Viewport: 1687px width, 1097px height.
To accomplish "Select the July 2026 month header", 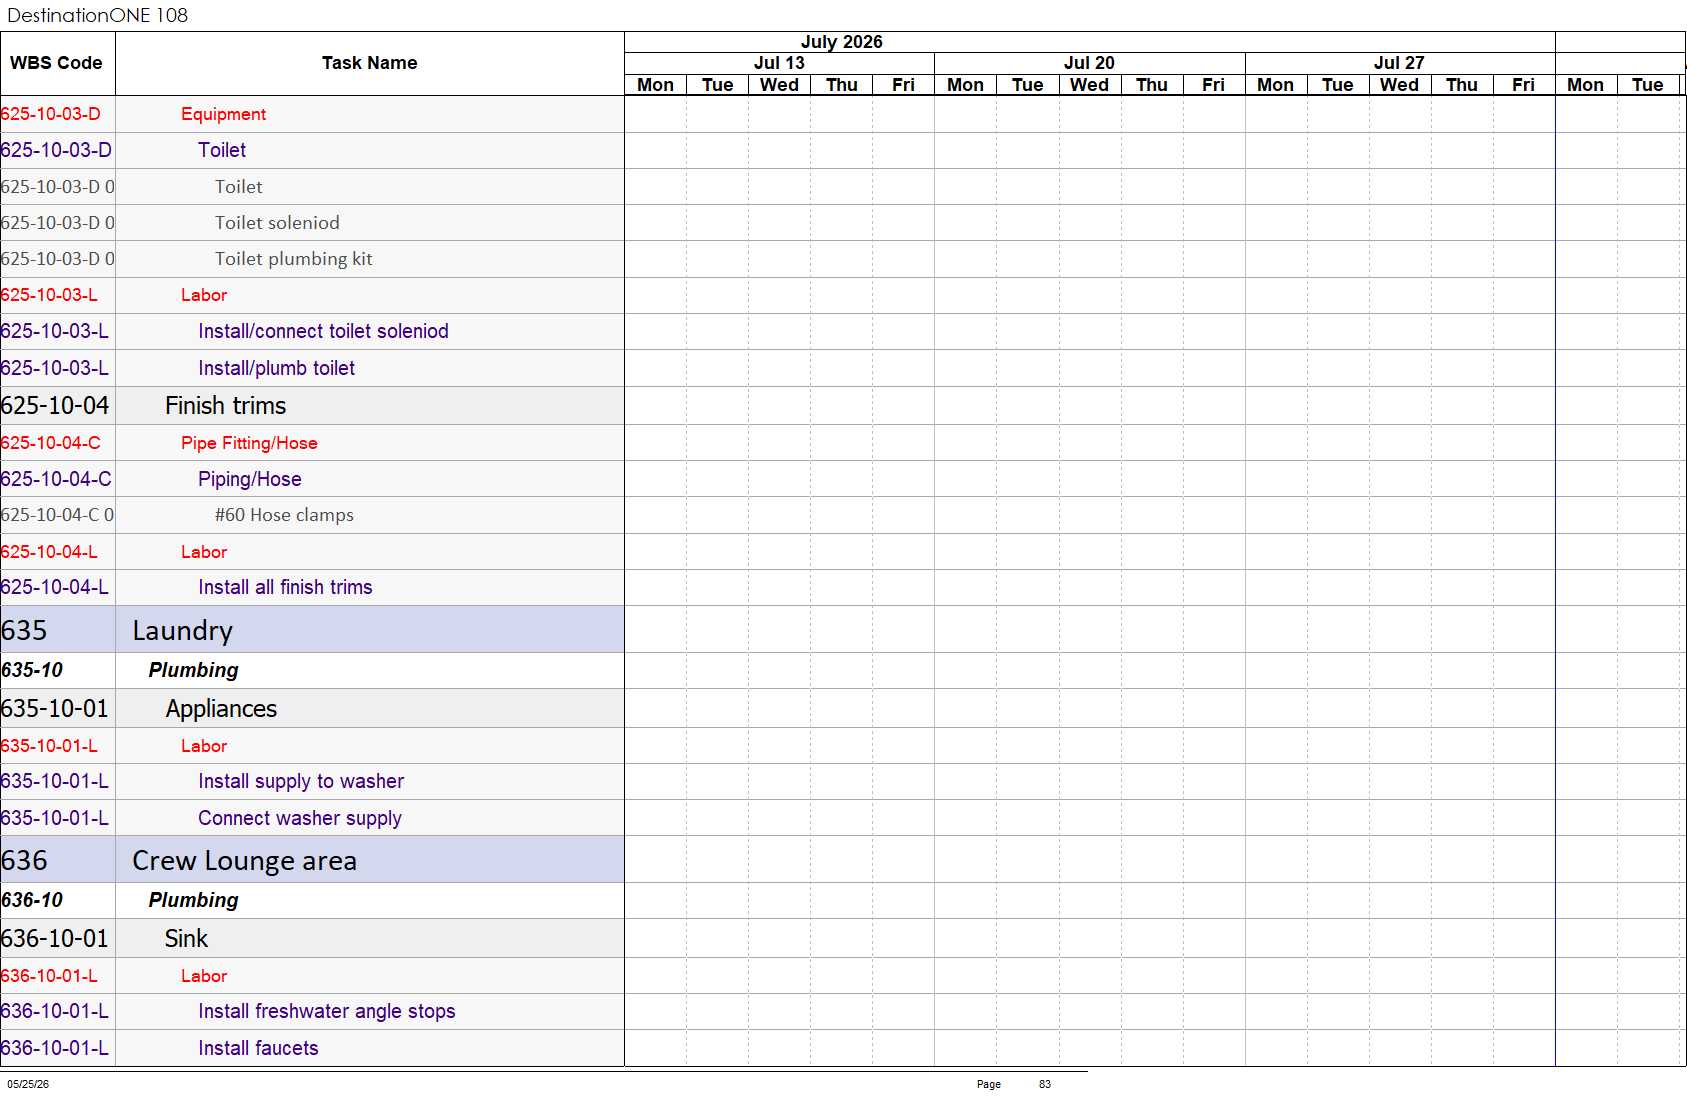I will pyautogui.click(x=841, y=42).
